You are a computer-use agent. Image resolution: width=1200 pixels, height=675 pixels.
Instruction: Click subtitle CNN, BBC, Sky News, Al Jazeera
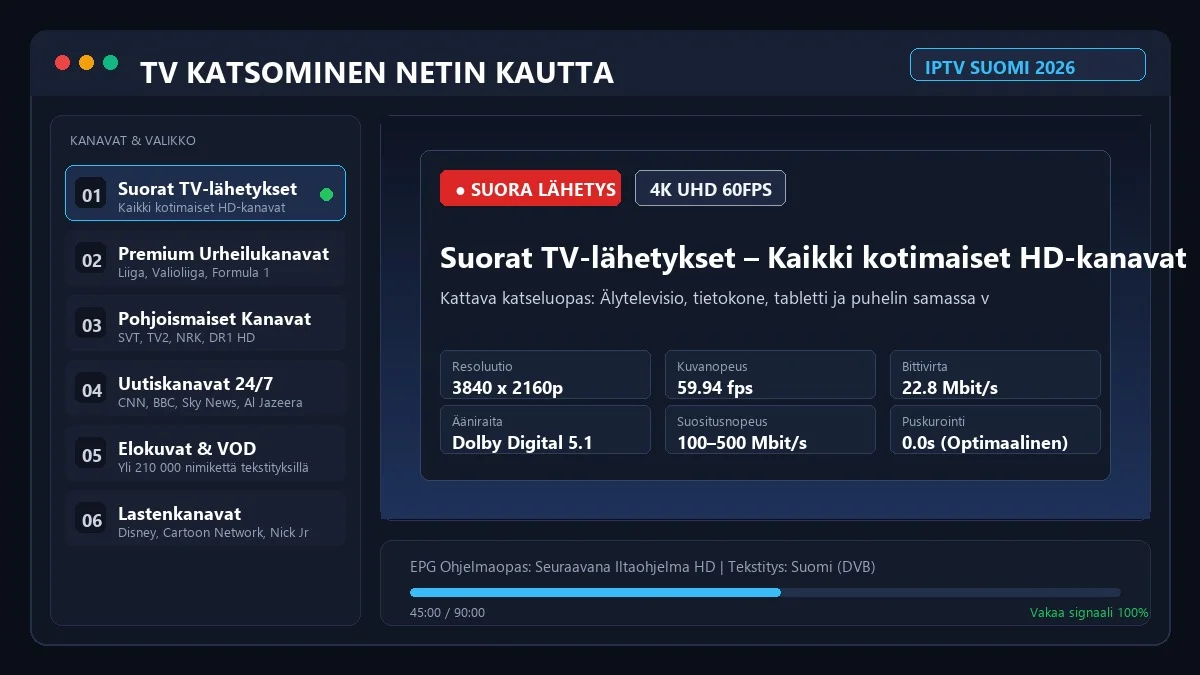(210, 403)
